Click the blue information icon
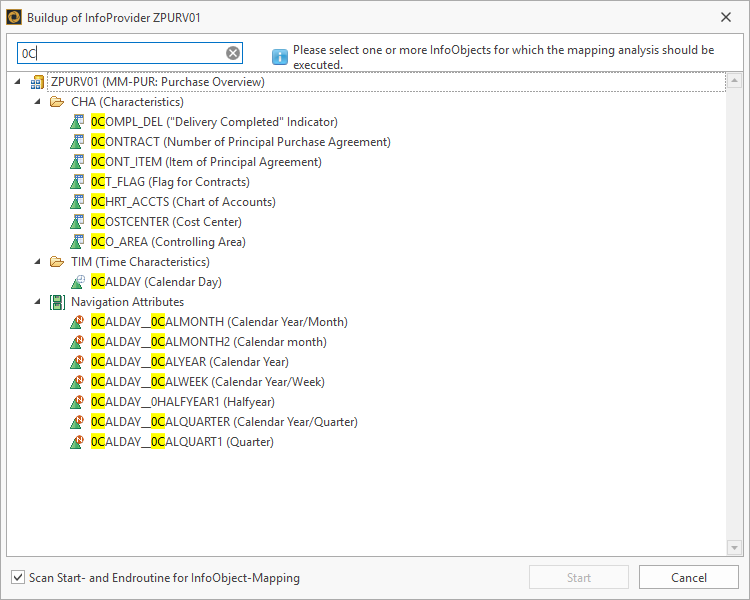Image resolution: width=750 pixels, height=600 pixels. pos(280,57)
